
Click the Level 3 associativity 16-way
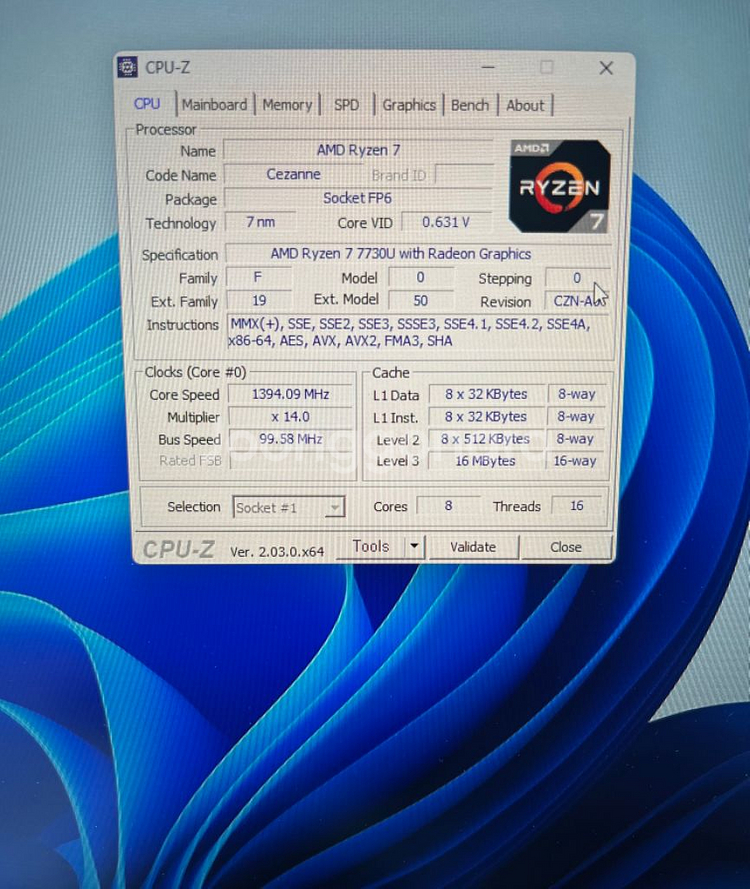(575, 461)
